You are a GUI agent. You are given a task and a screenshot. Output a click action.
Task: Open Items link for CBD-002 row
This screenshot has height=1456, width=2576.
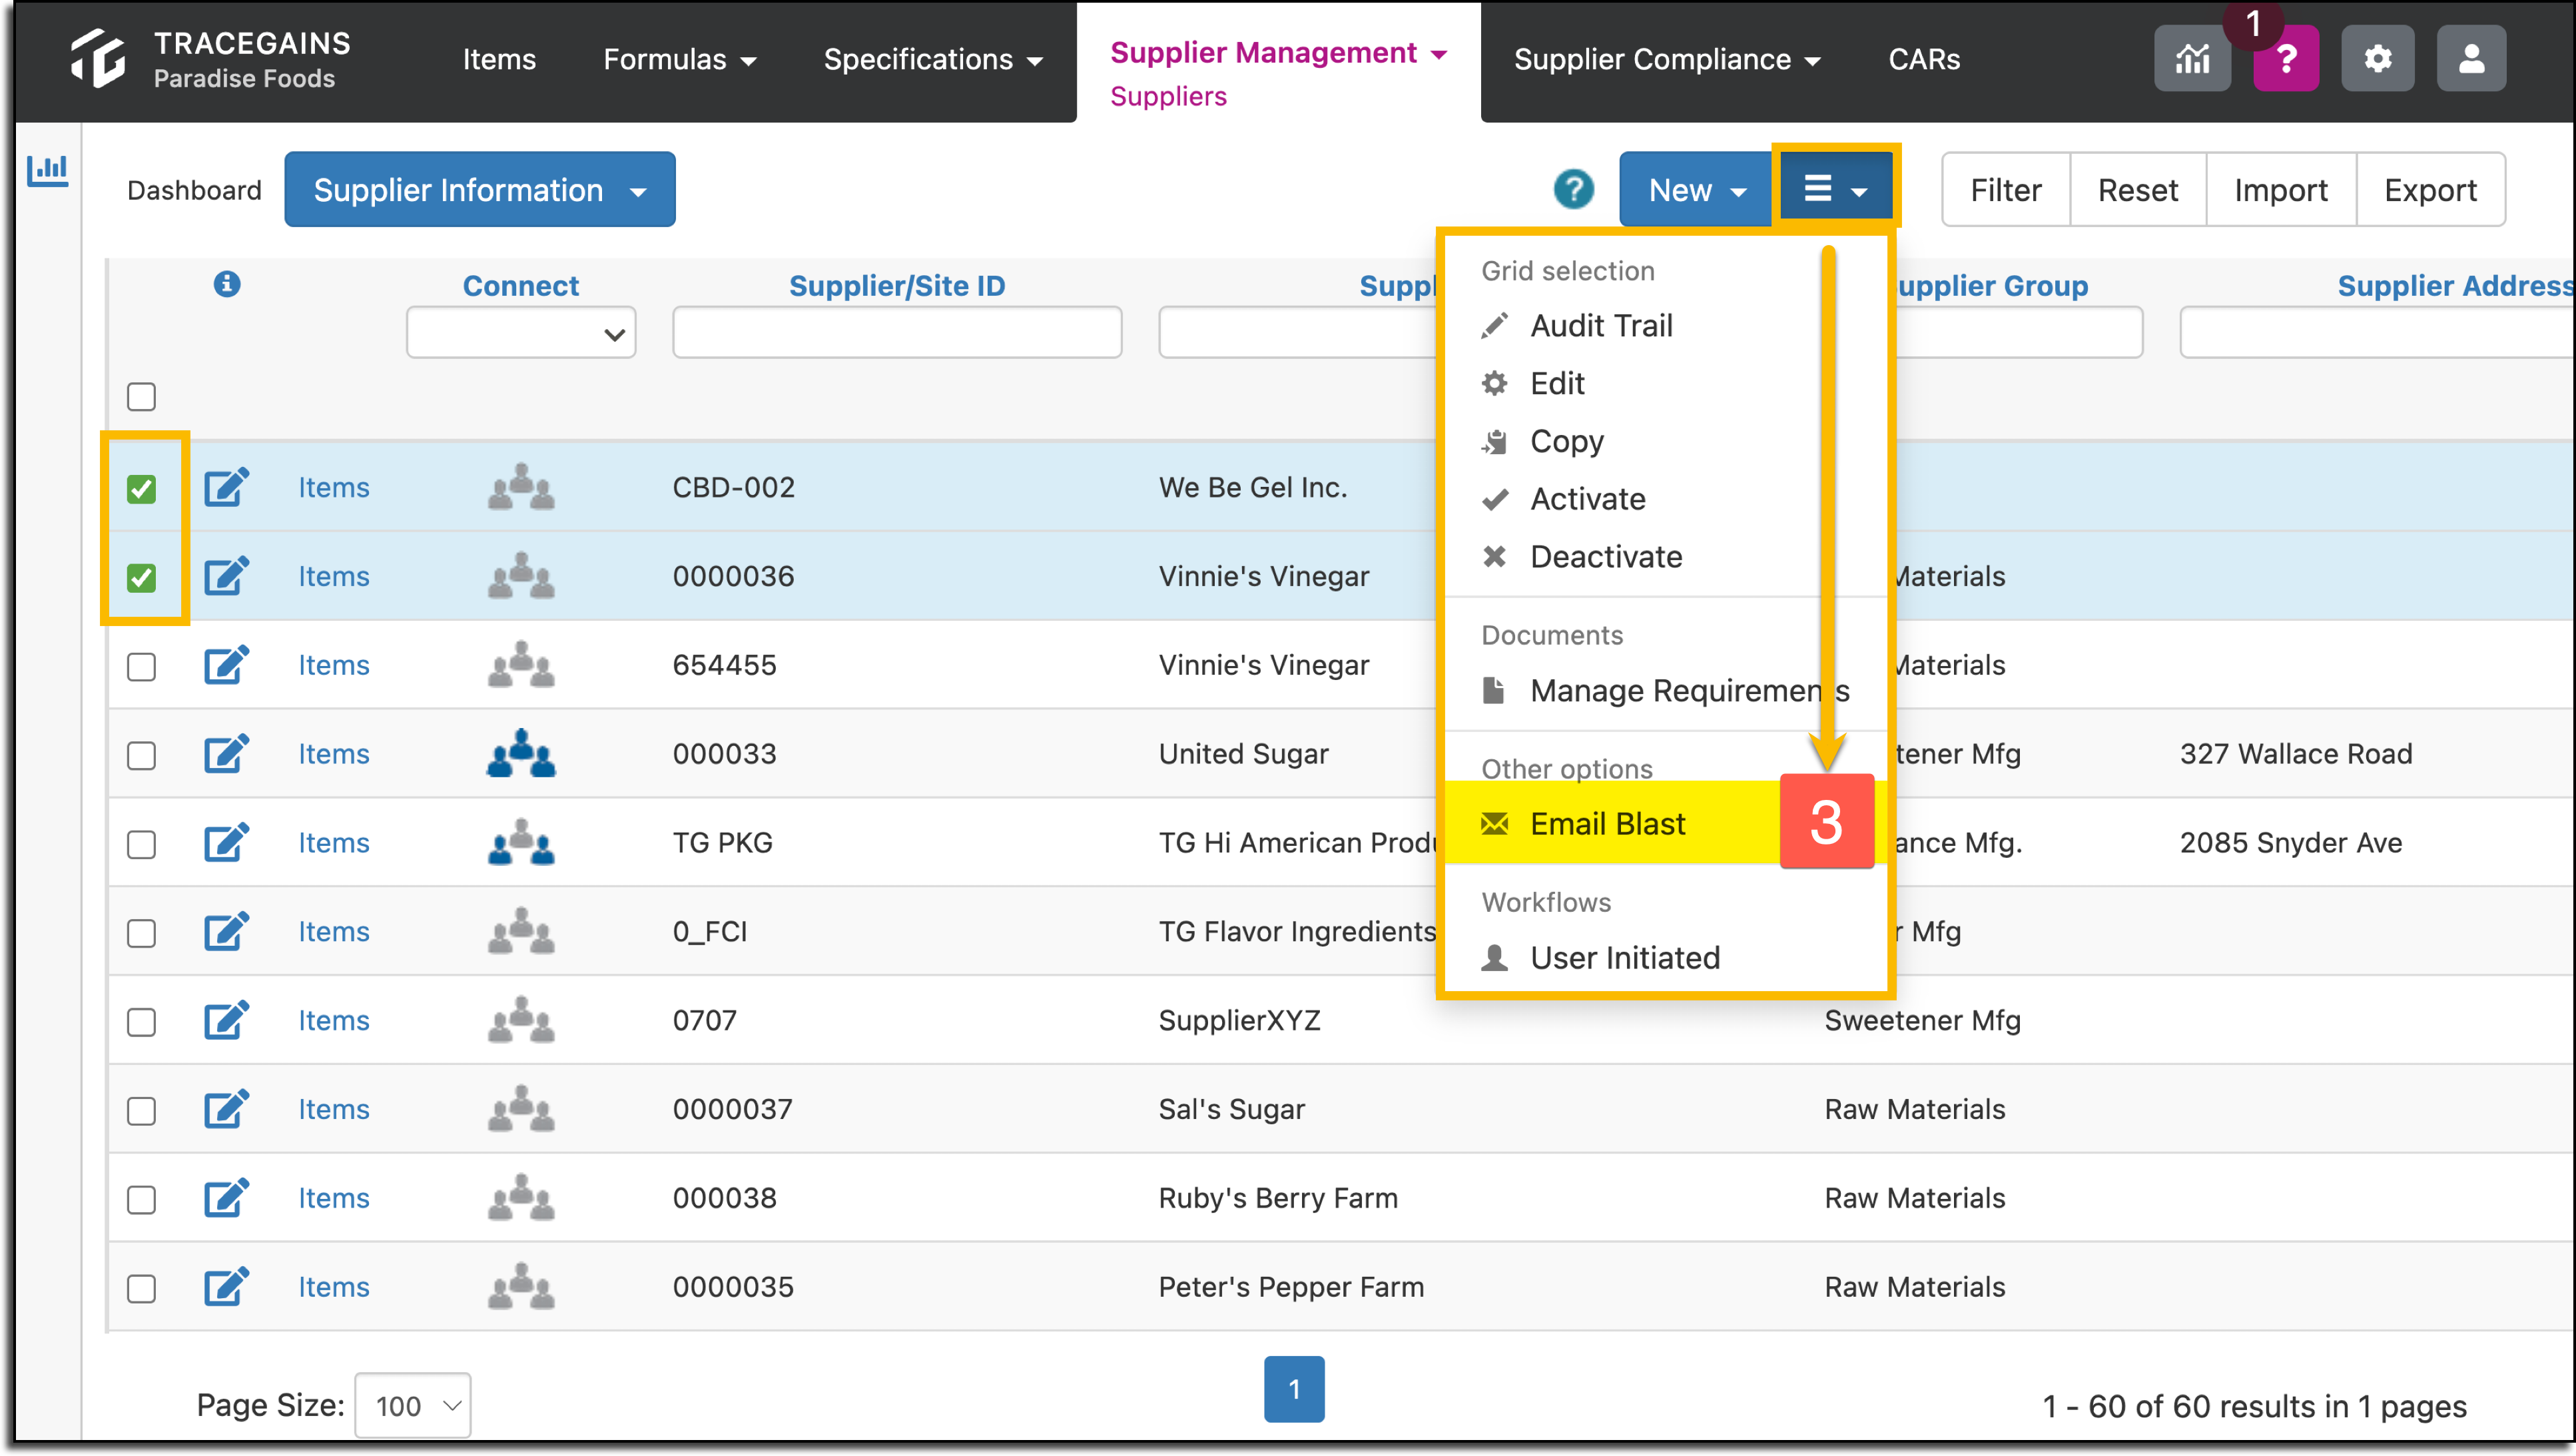334,487
